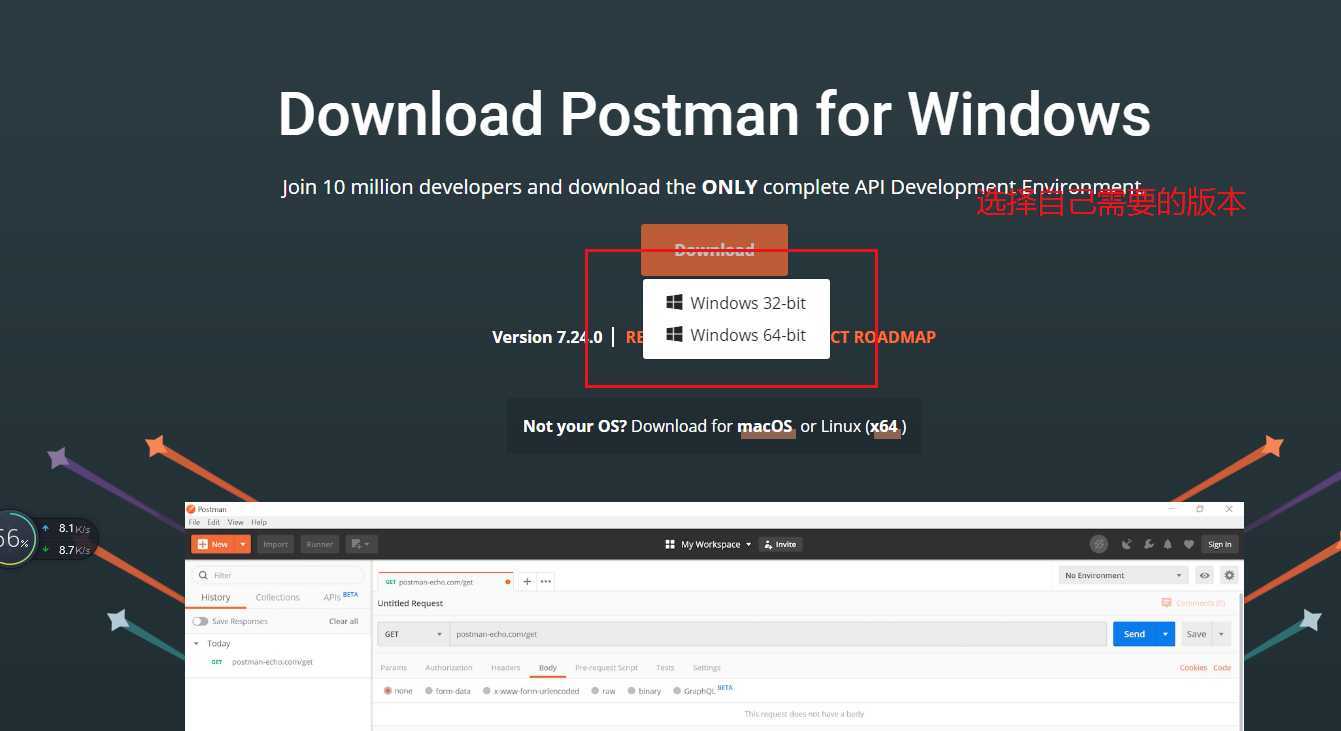Open the Runner button
The width and height of the screenshot is (1341, 731).
[320, 544]
